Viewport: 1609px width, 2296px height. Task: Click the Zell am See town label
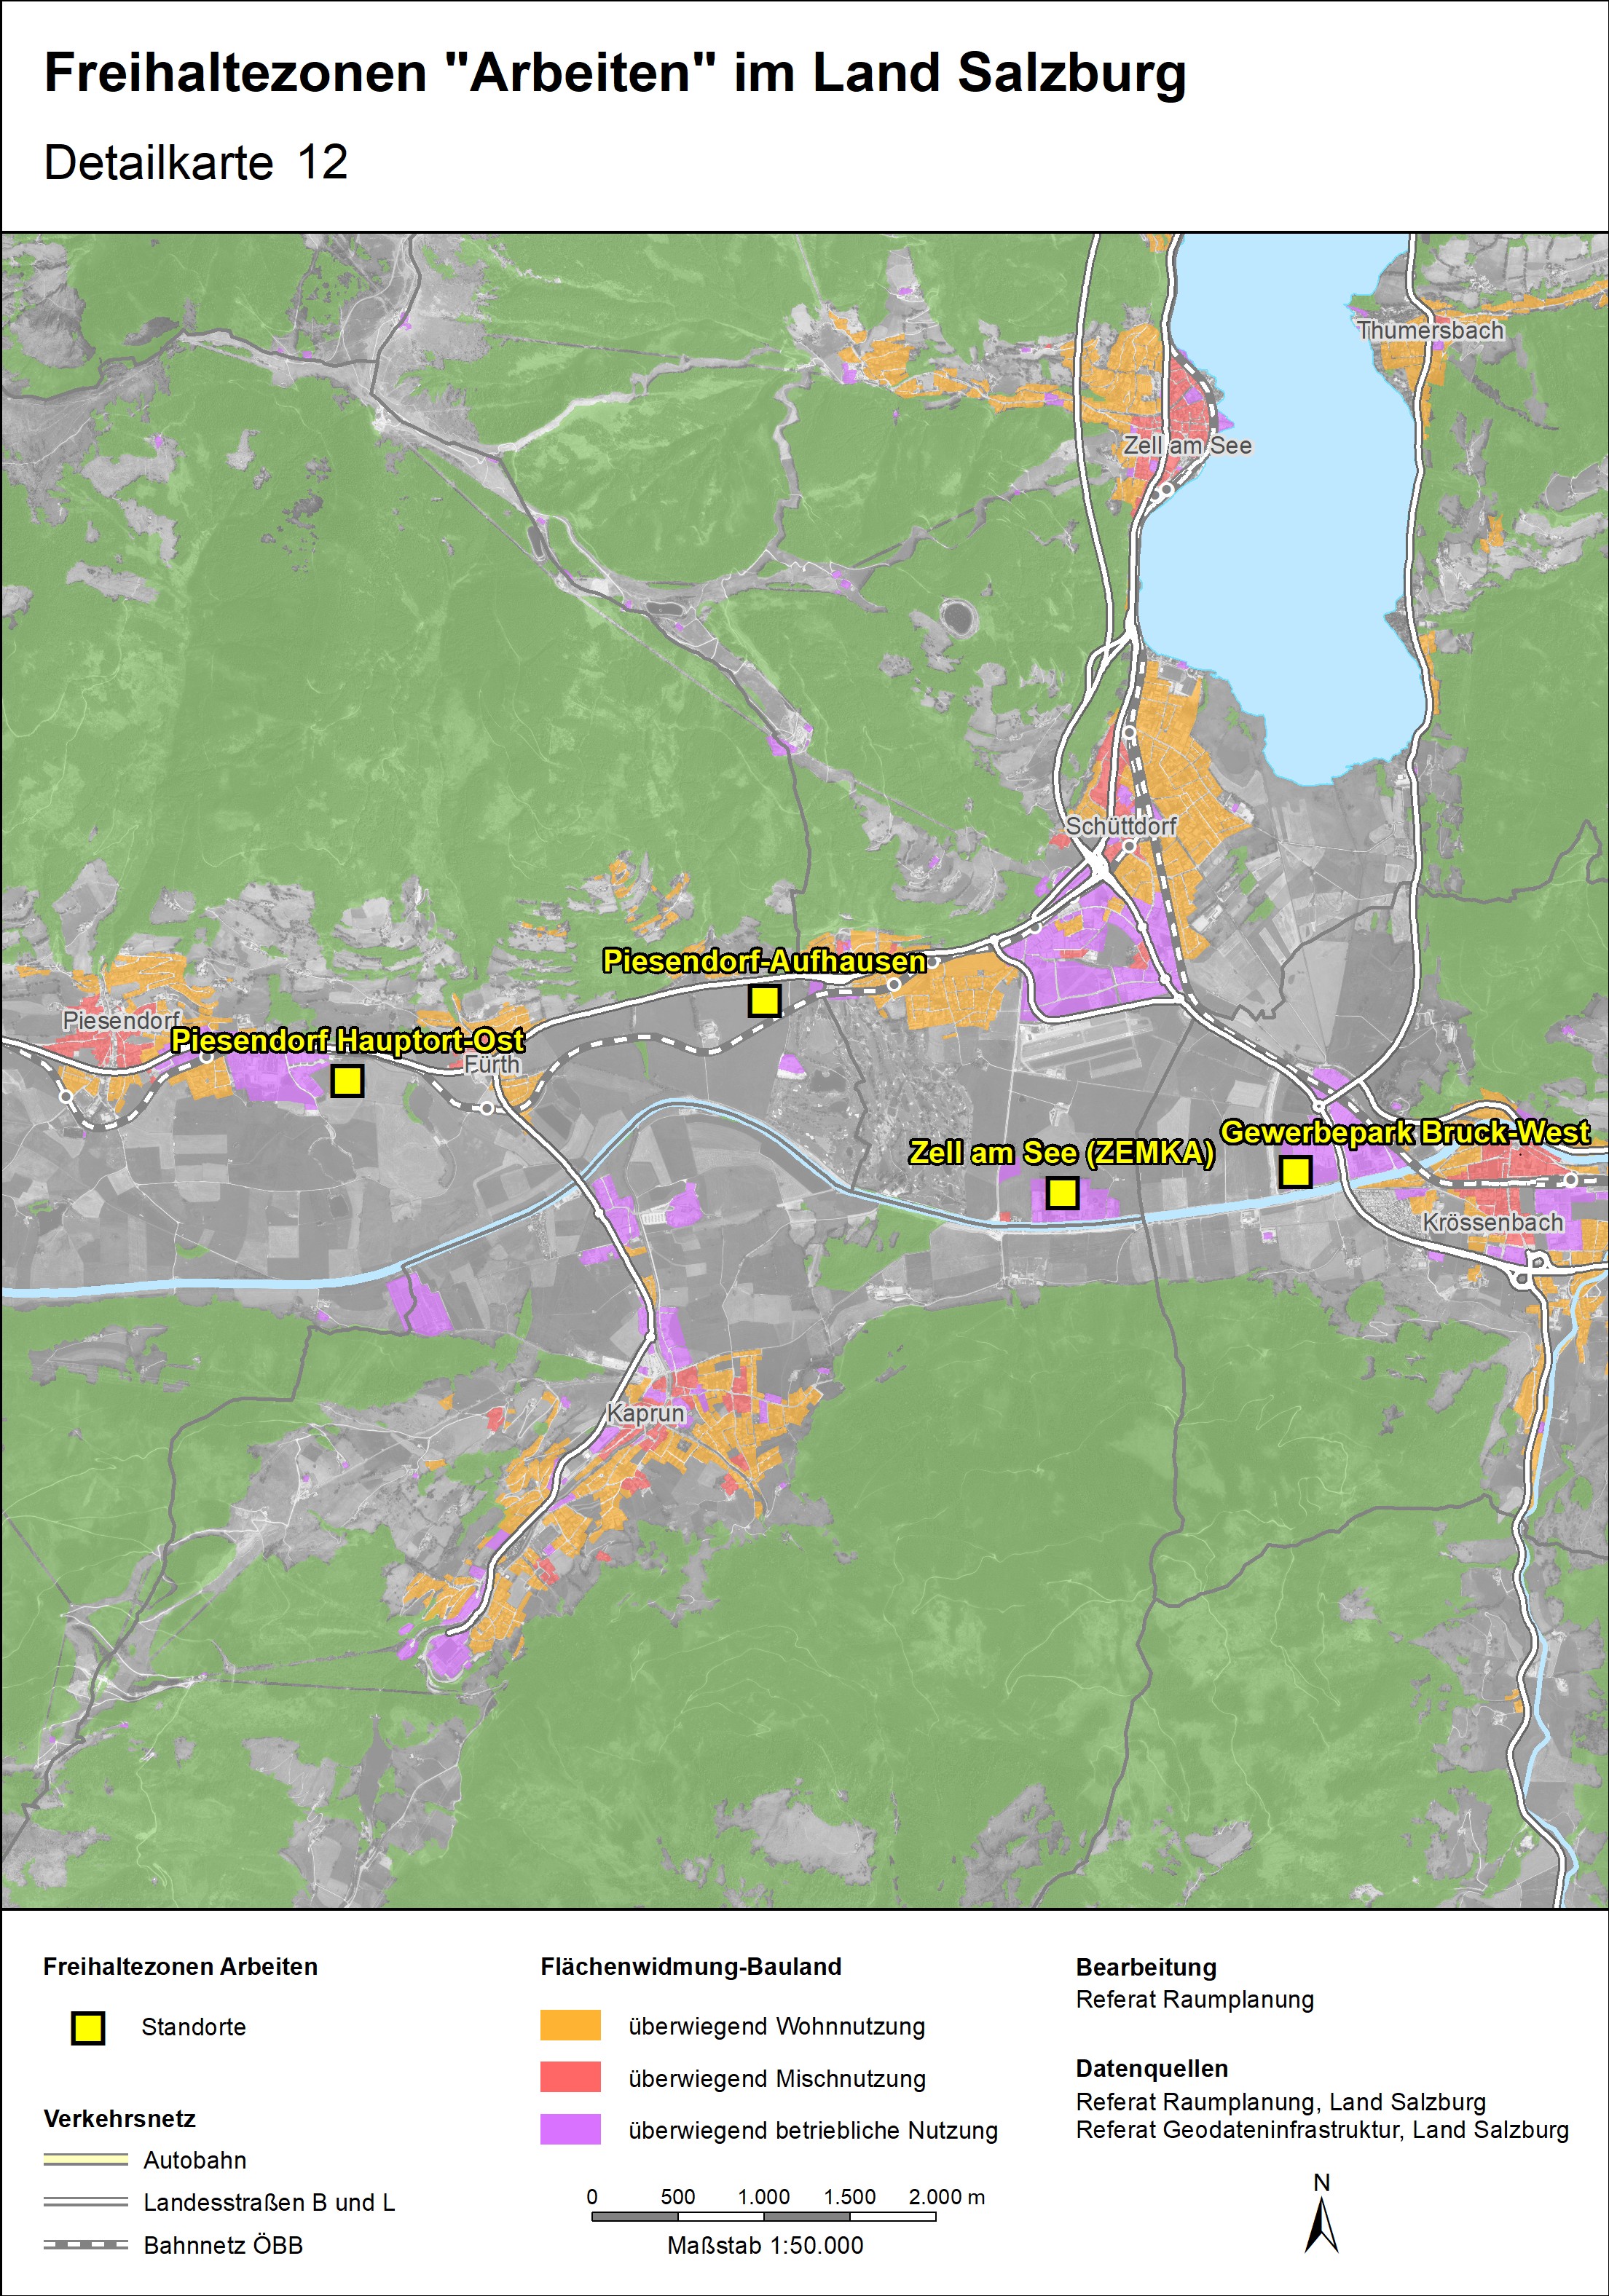1187,445
